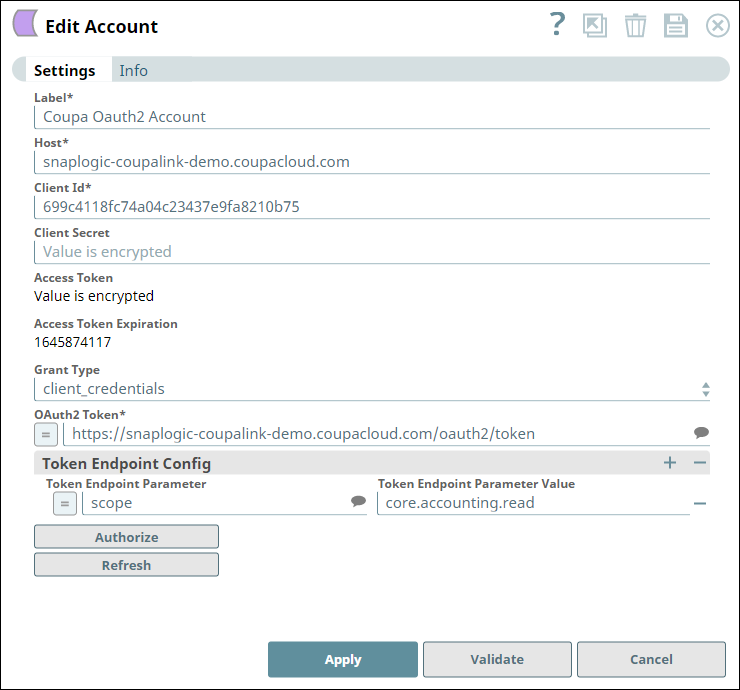The height and width of the screenshot is (690, 740).
Task: Switch to the Info tab
Action: 134,70
